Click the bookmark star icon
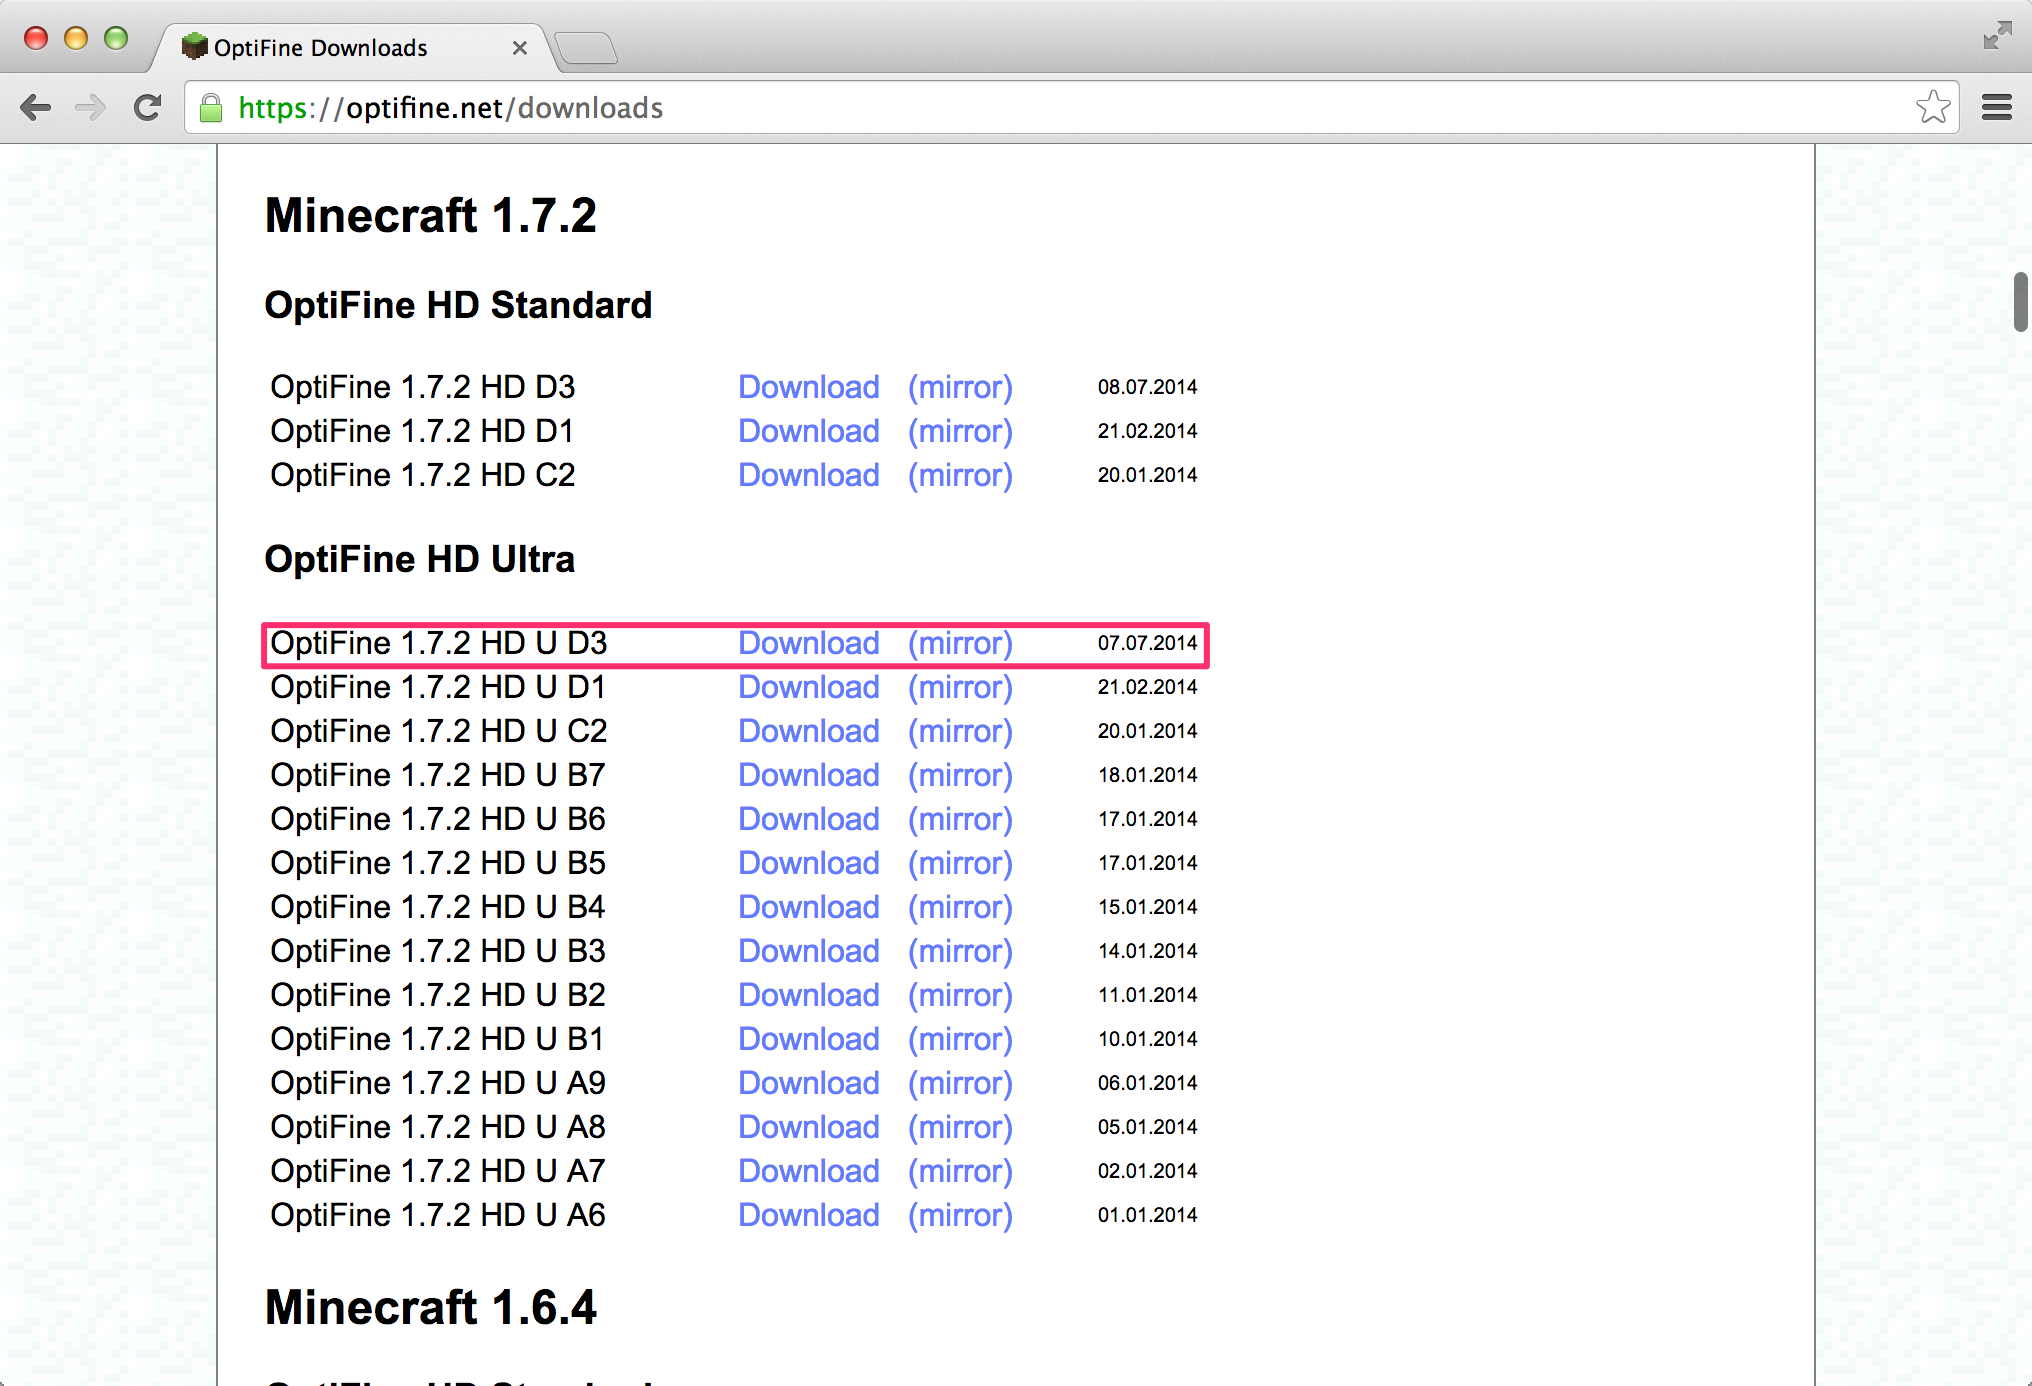This screenshot has height=1386, width=2032. [x=1933, y=108]
